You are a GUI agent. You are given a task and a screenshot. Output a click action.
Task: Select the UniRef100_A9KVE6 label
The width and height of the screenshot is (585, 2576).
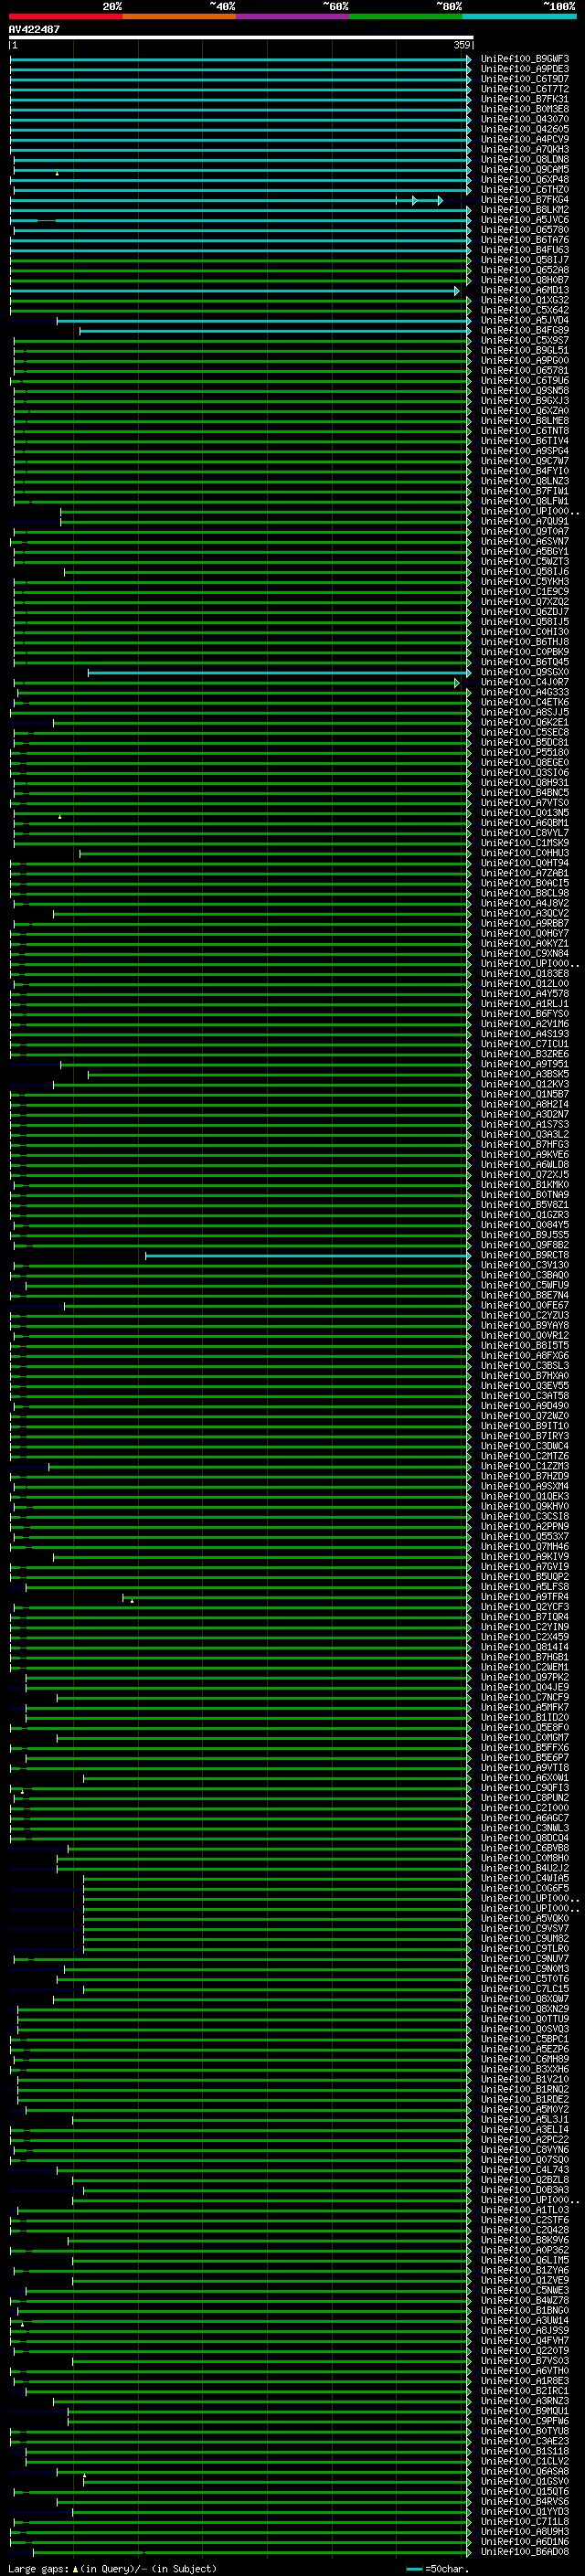pos(524,1154)
